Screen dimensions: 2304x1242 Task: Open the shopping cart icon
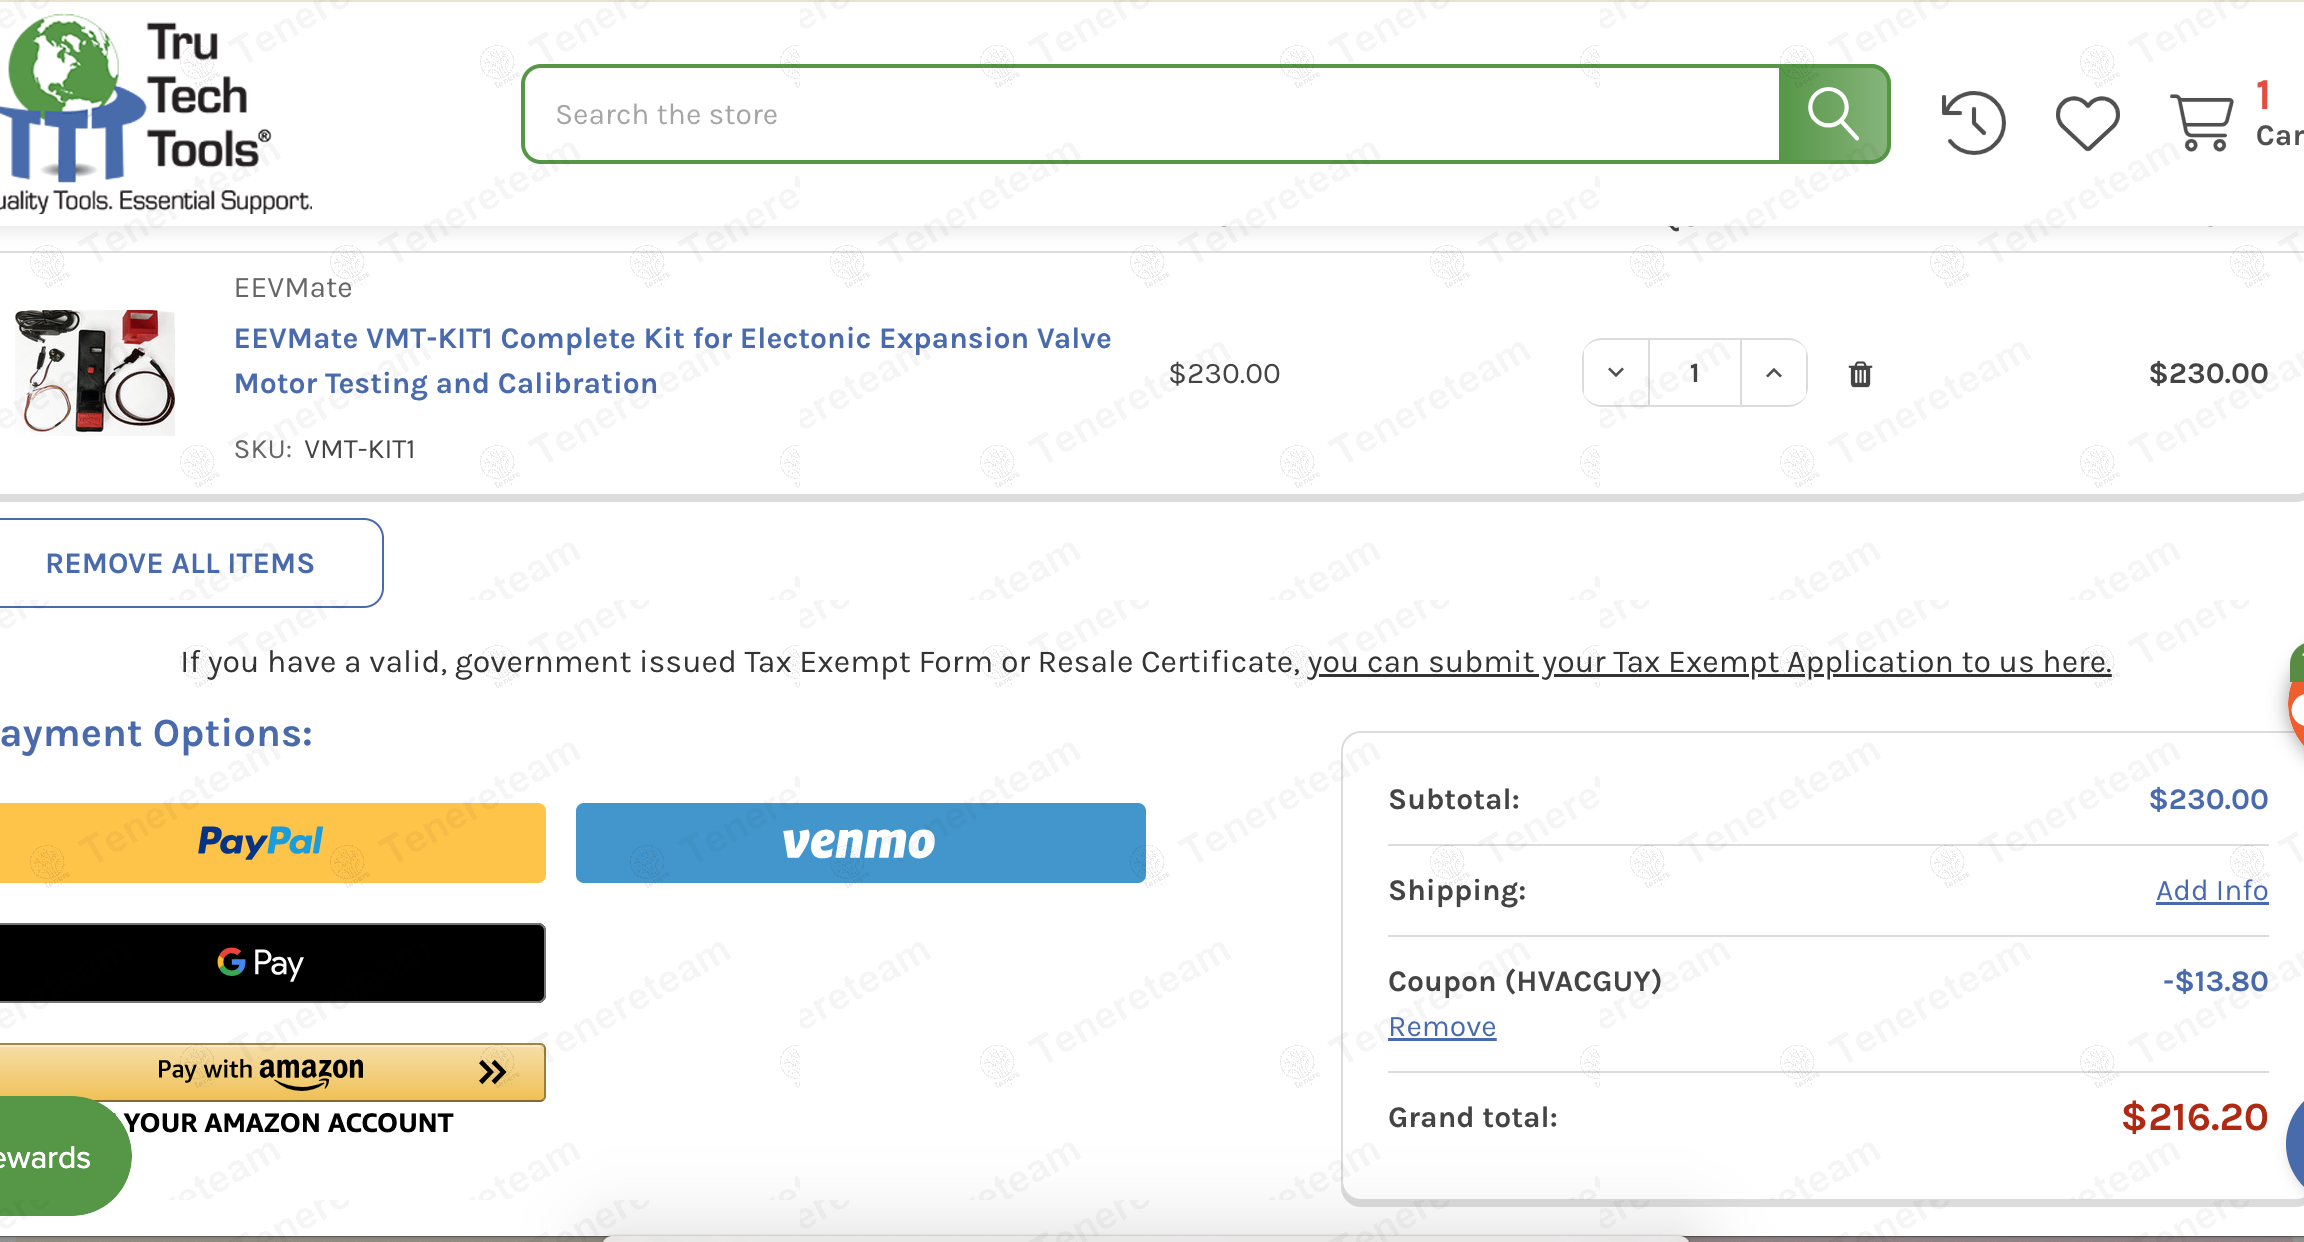point(2201,122)
